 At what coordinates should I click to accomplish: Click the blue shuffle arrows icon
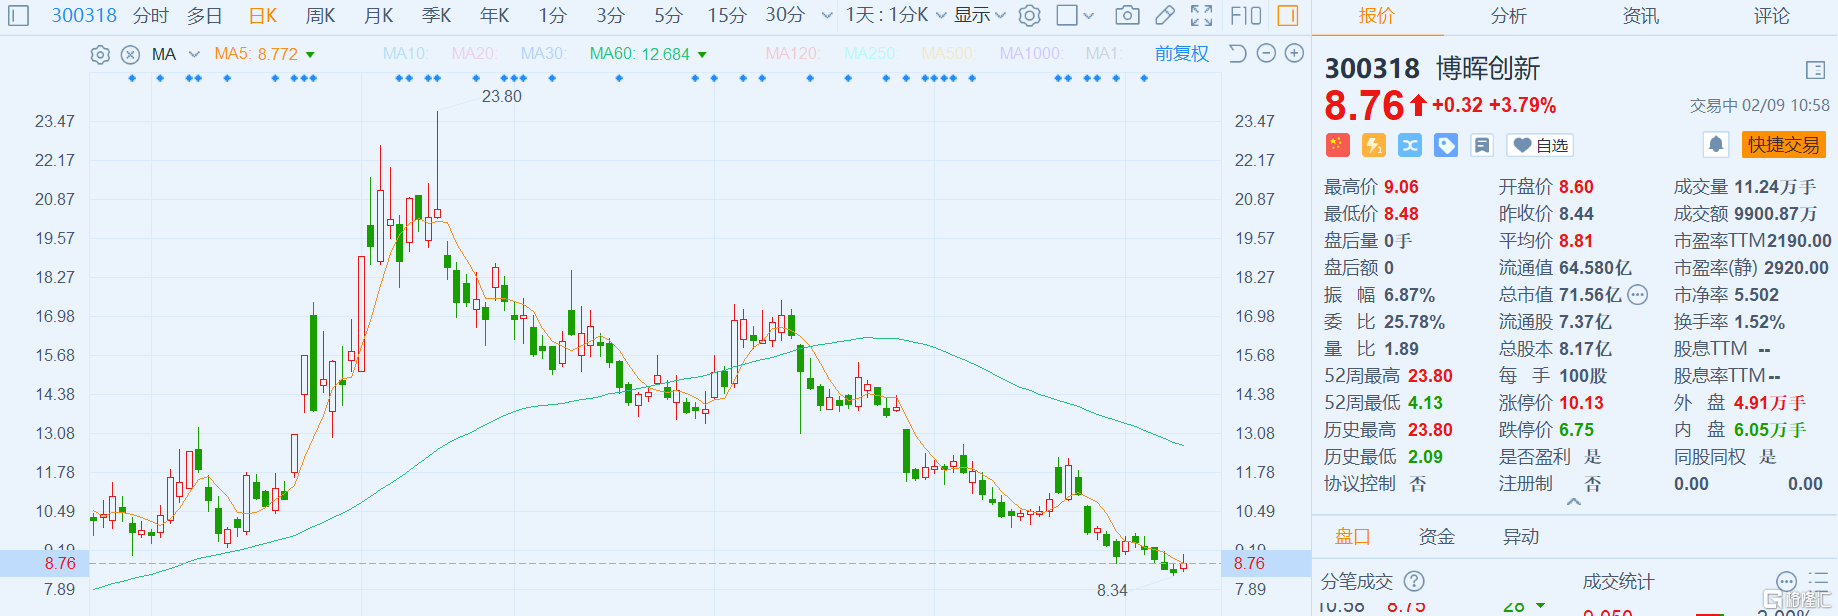pos(1410,145)
